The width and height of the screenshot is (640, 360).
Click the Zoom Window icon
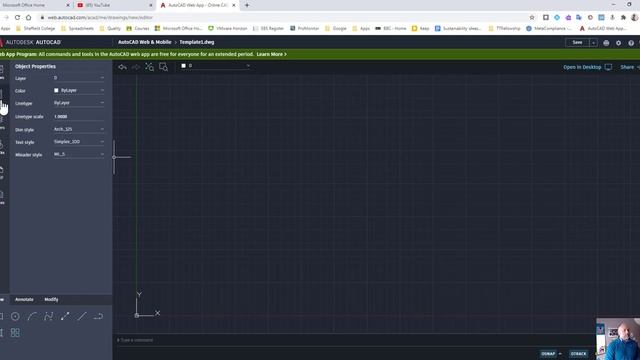(x=163, y=67)
